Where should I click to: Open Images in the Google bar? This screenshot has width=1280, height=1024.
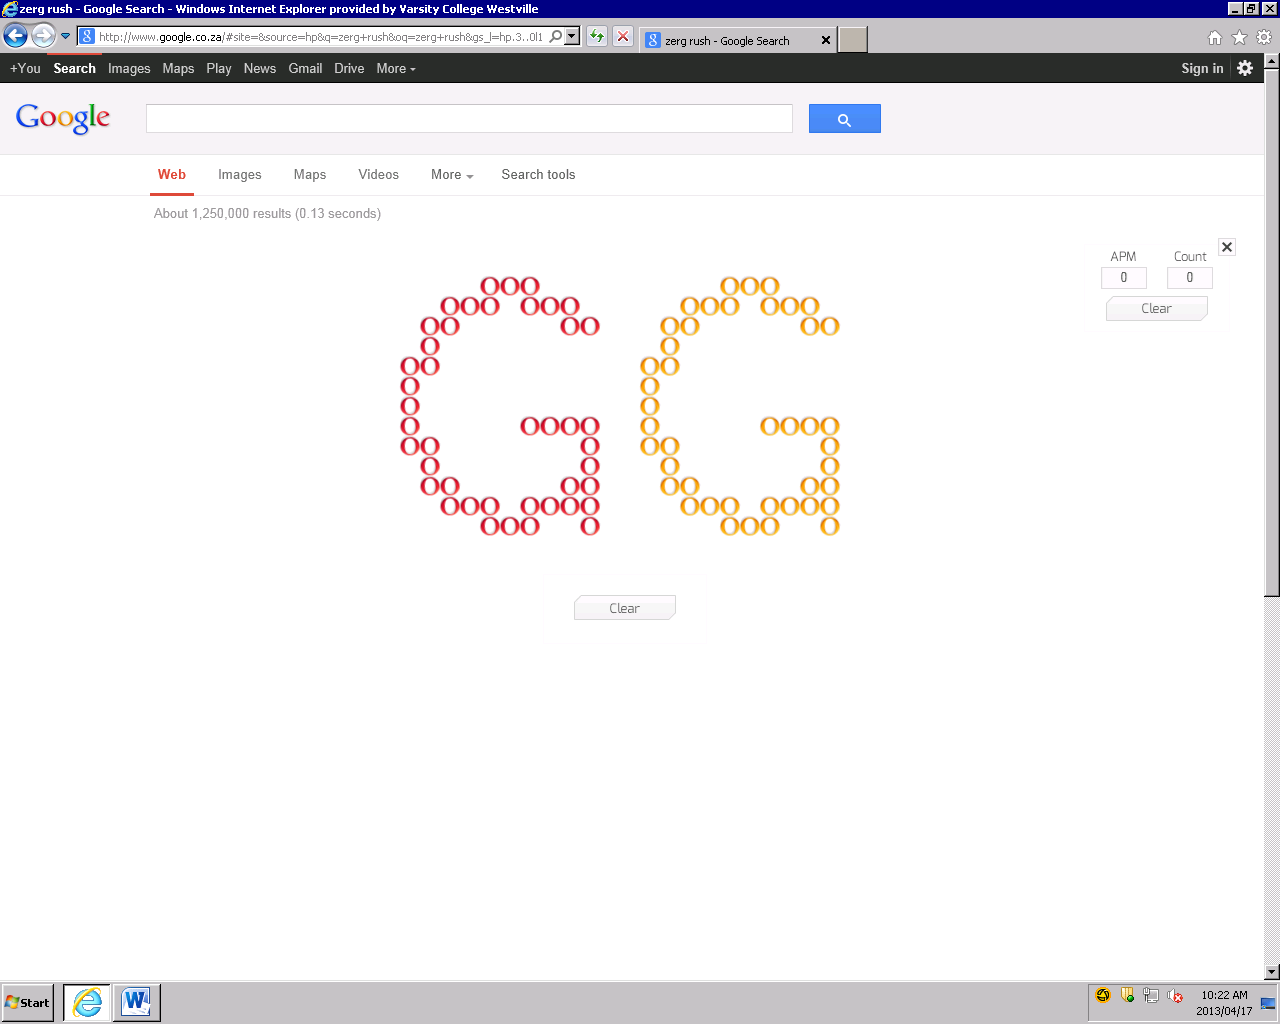coord(129,68)
